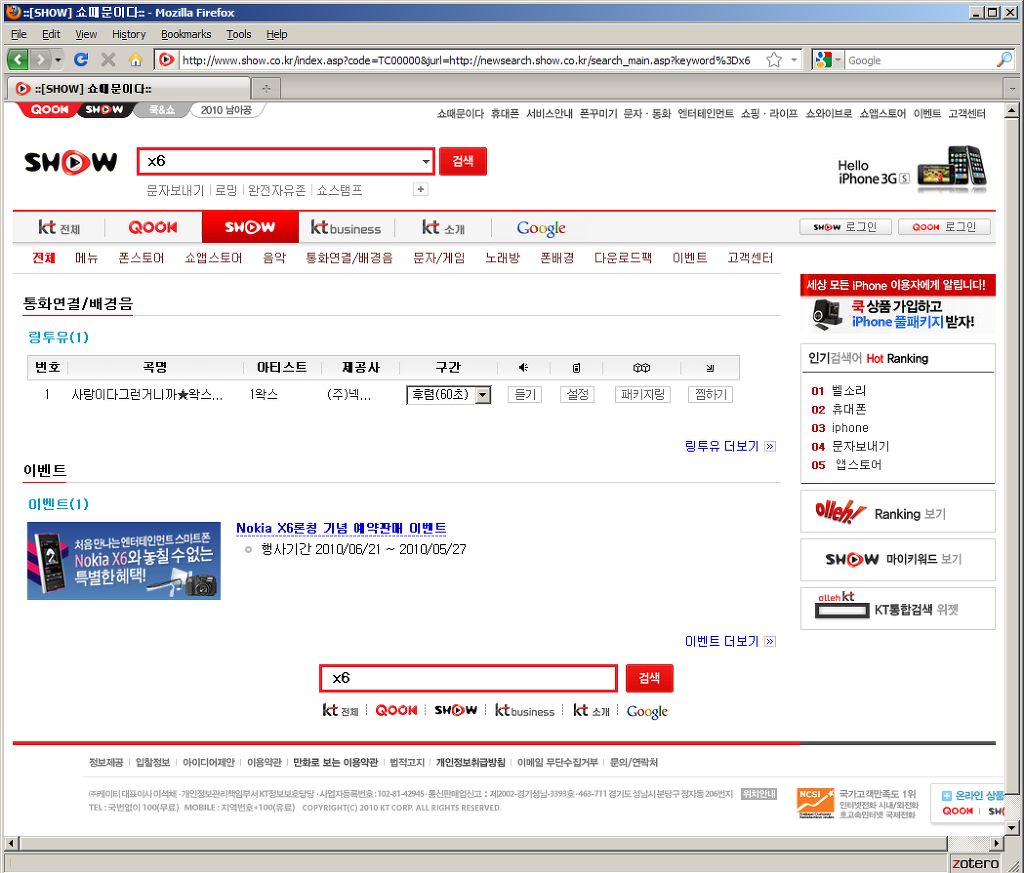Open the tab list dropdown arrow
This screenshot has width=1024, height=873.
1013,88
